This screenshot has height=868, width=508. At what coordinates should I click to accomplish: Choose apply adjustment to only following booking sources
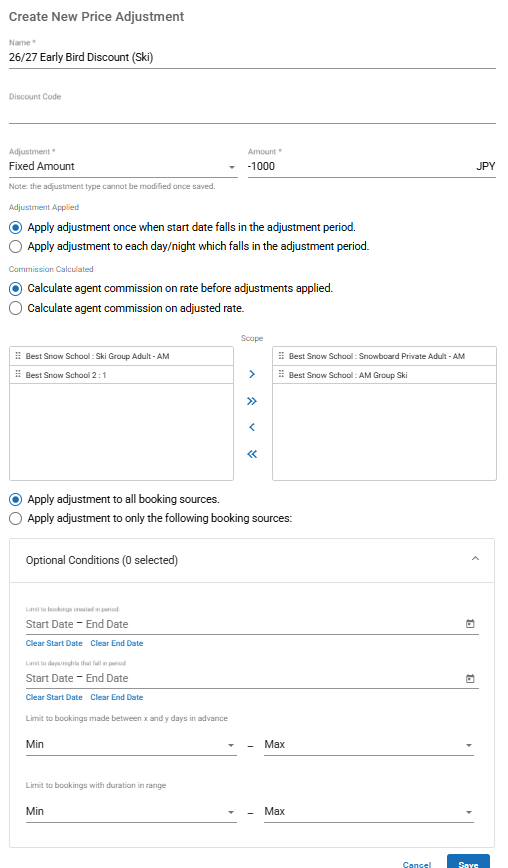(x=15, y=519)
